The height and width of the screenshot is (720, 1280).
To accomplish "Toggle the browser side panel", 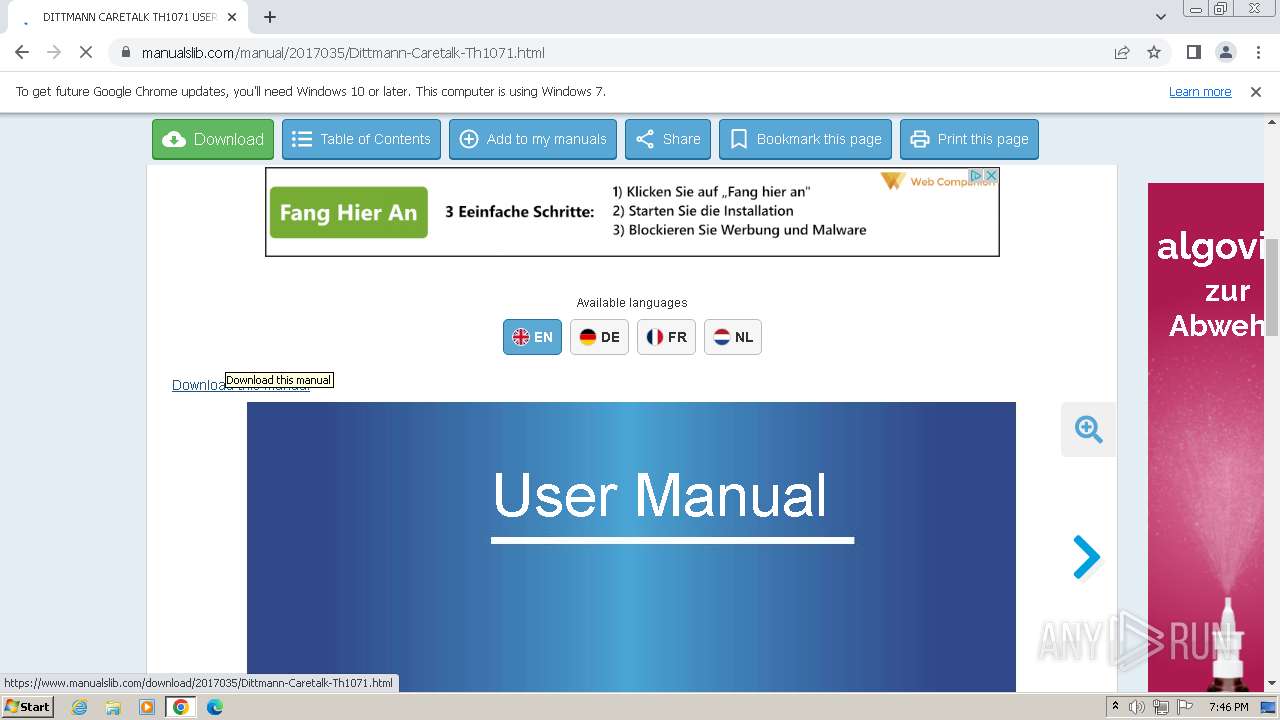I will (1194, 52).
